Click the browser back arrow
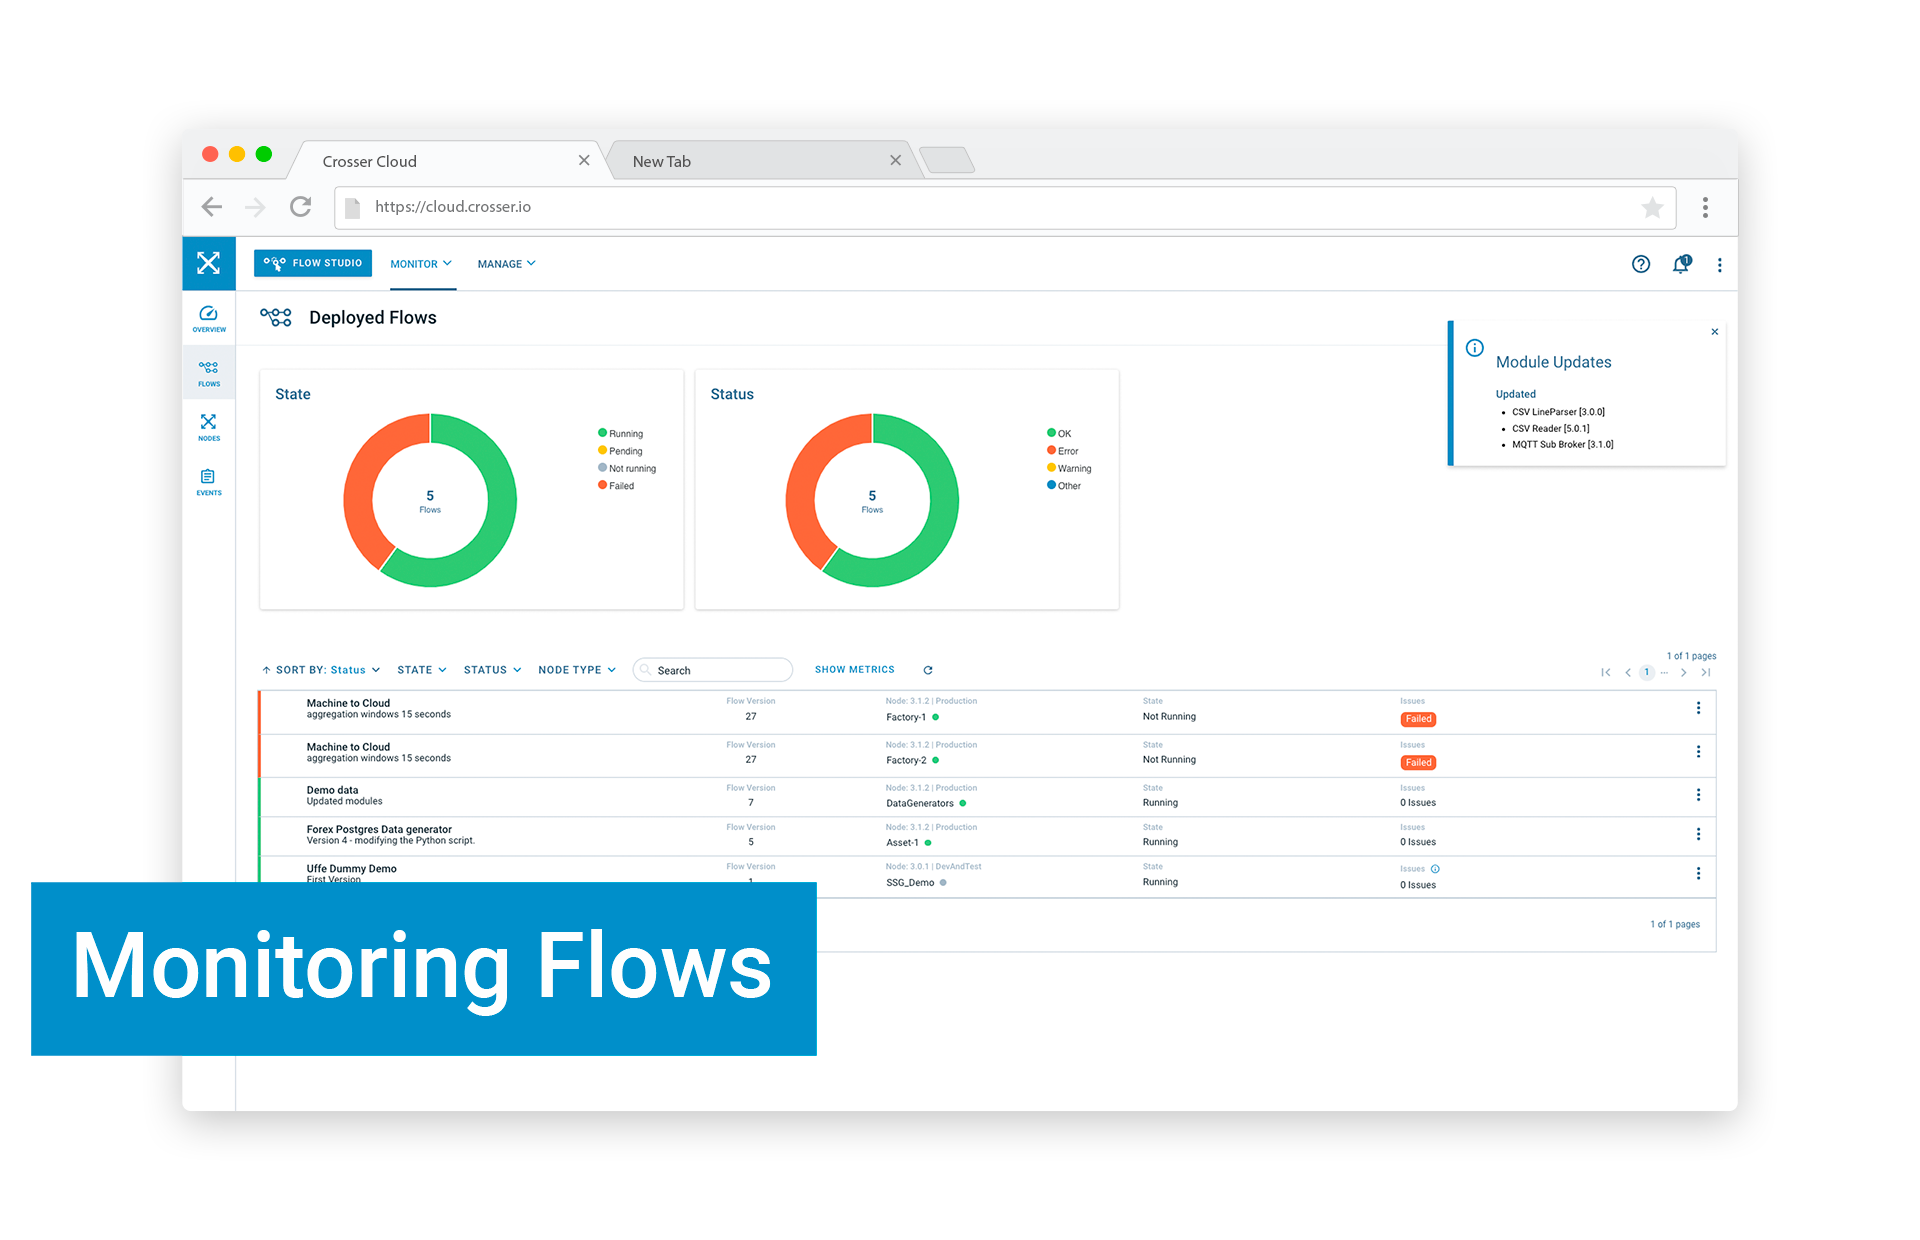This screenshot has height=1240, width=1920. click(212, 207)
